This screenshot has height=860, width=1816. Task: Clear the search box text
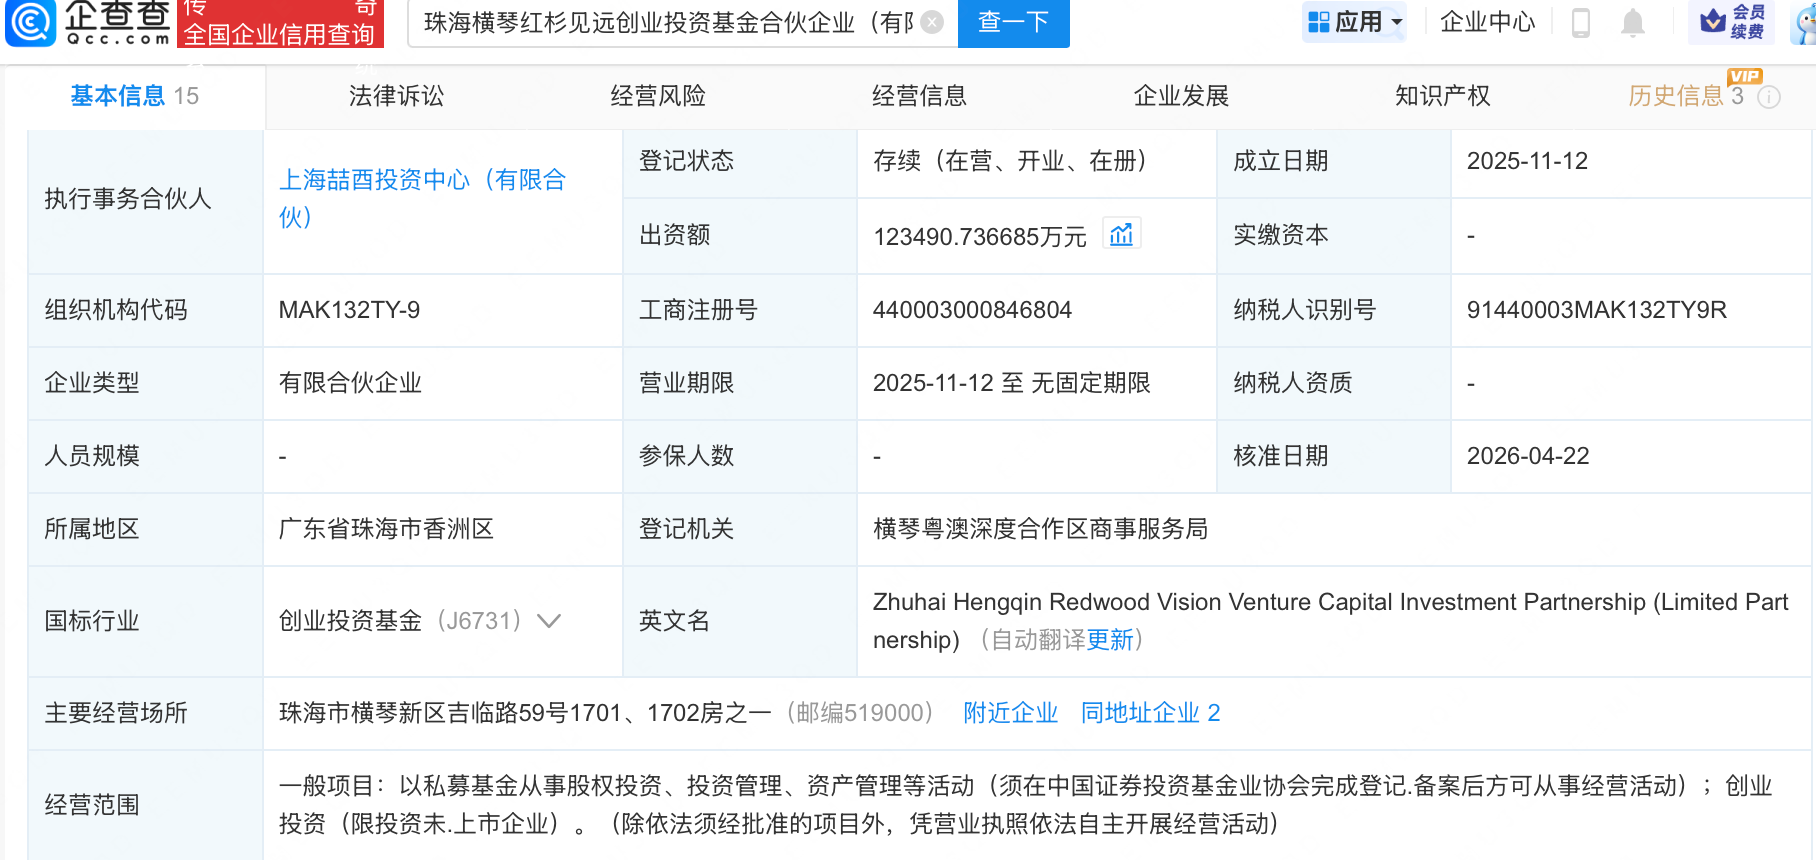pos(931,22)
